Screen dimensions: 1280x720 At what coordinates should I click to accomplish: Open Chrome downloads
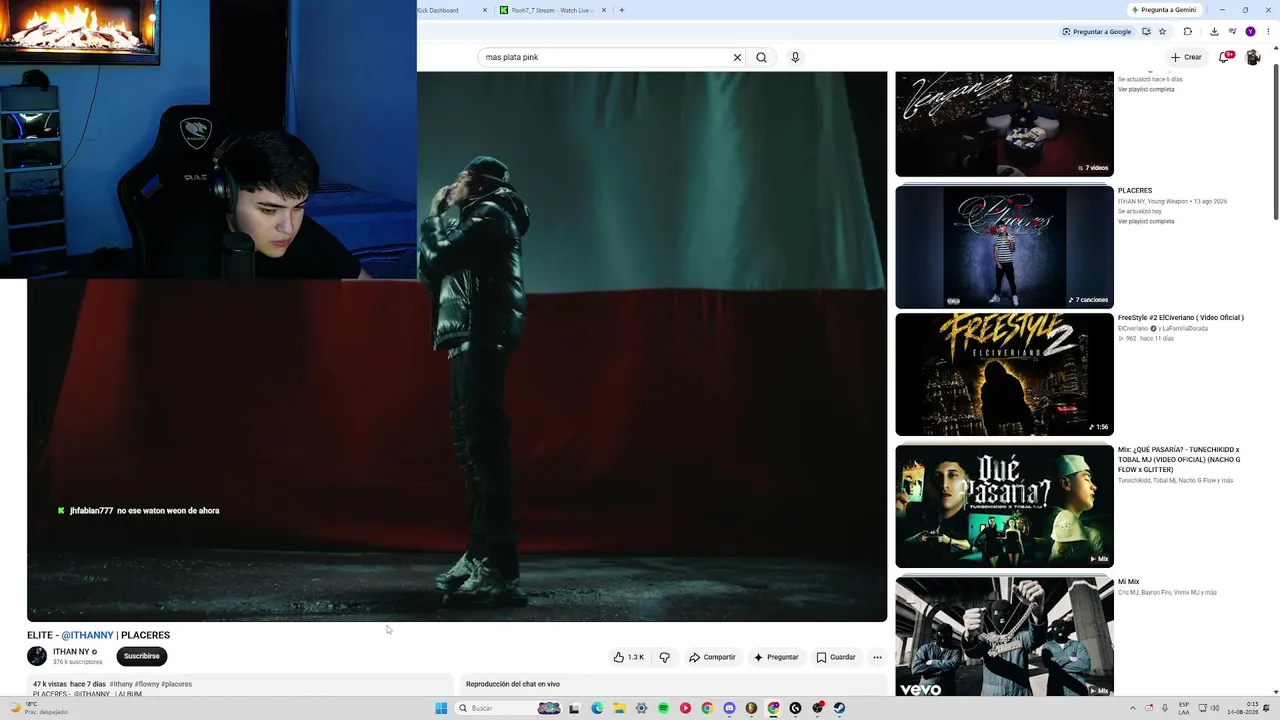[1214, 32]
